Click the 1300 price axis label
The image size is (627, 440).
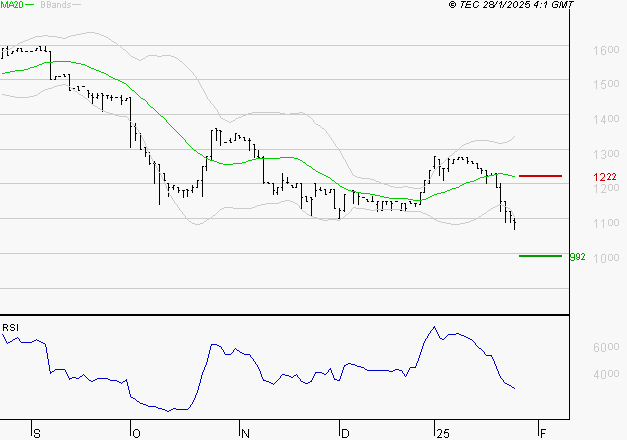click(606, 154)
